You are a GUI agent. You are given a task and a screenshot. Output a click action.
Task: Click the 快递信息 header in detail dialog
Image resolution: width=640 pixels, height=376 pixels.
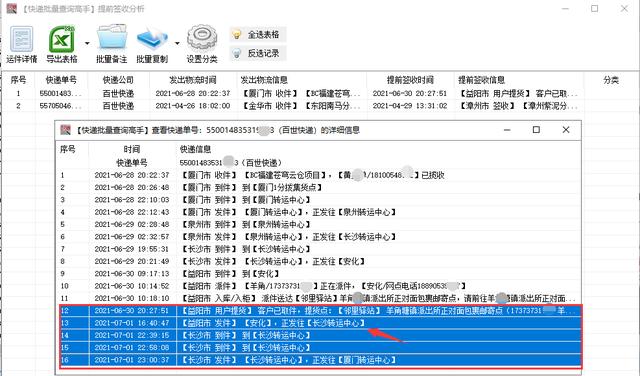196,149
